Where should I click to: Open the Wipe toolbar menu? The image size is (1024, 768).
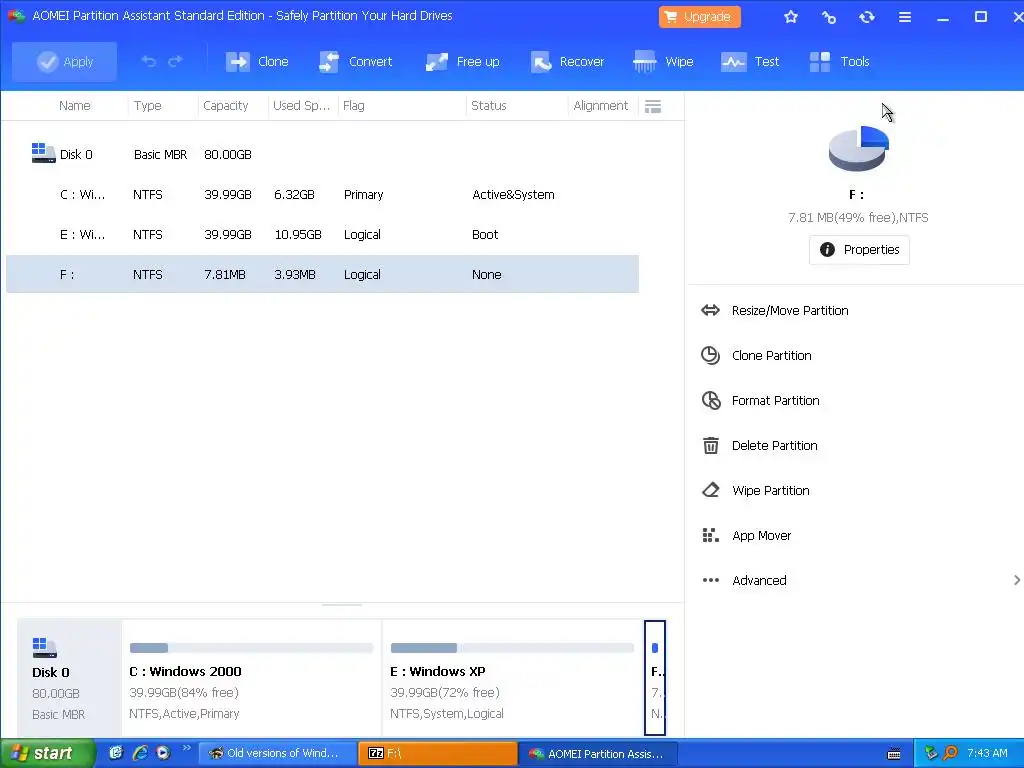663,61
